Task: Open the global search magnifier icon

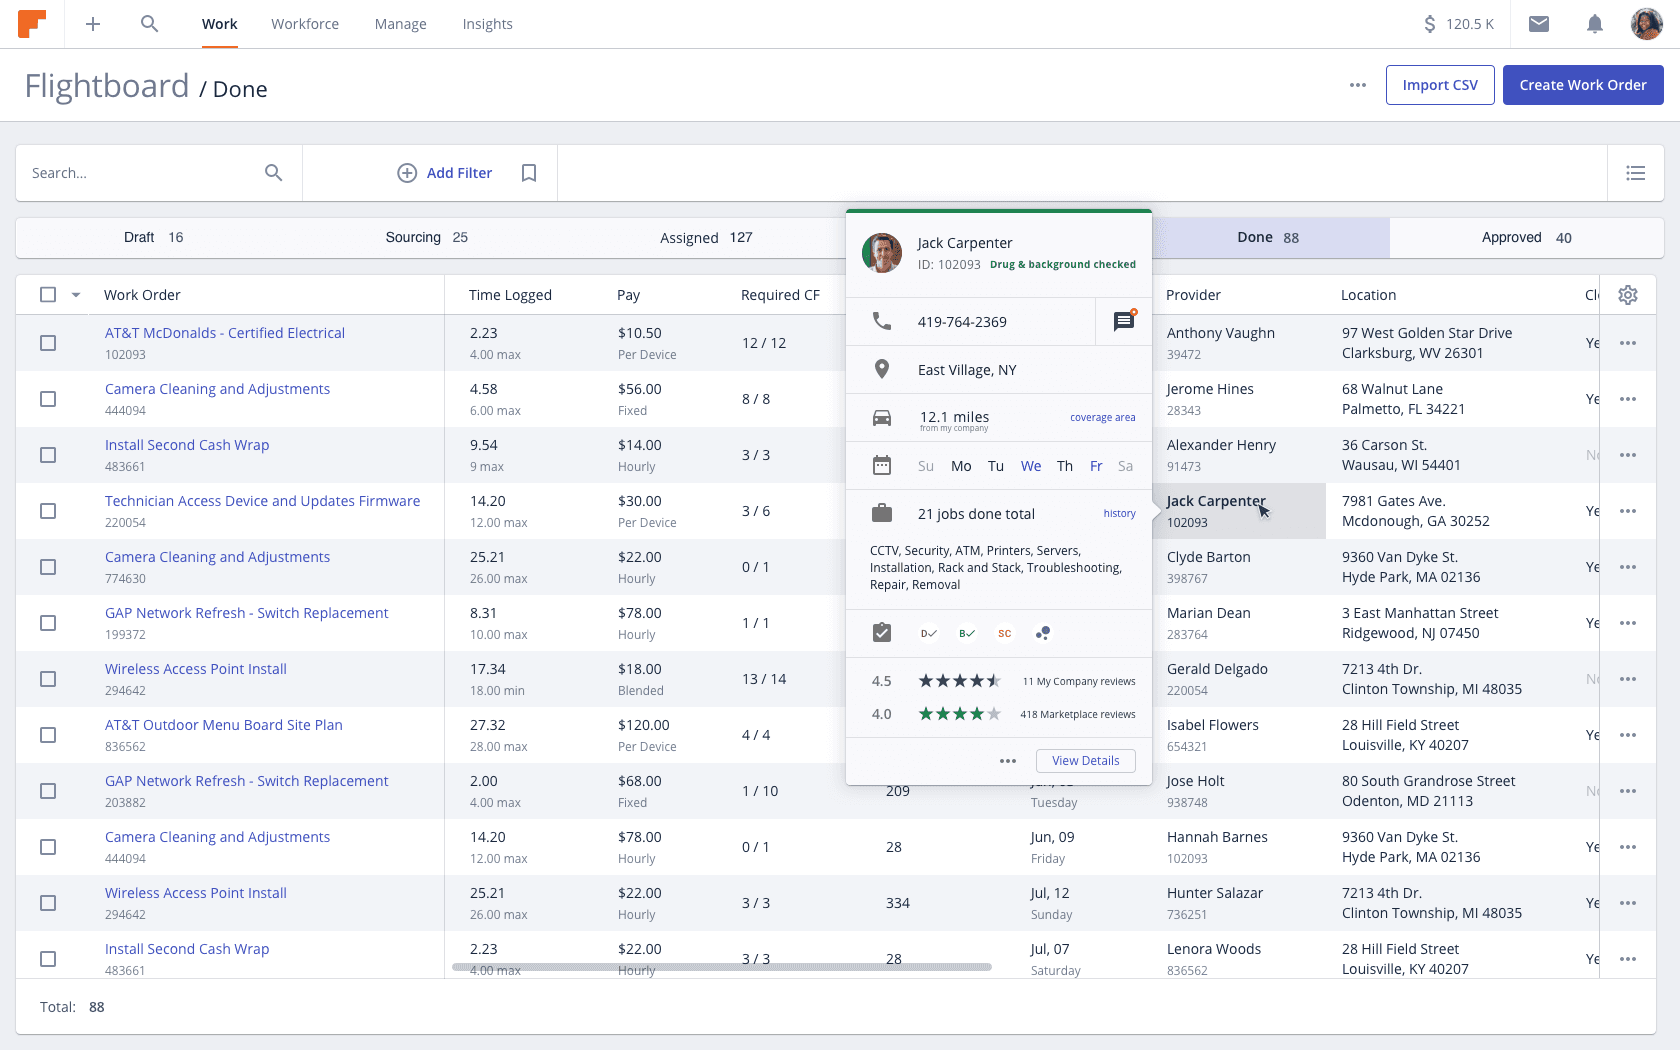Action: pyautogui.click(x=149, y=24)
